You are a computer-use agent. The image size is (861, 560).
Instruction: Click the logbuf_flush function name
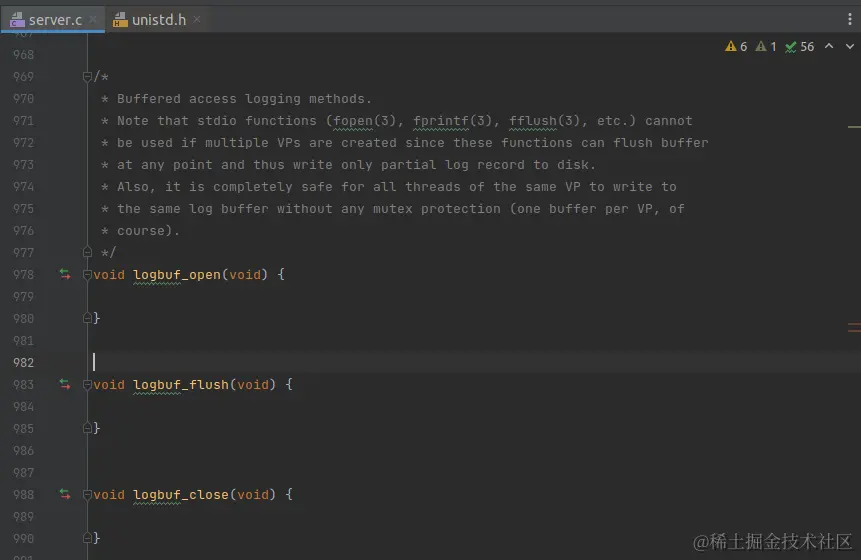coord(181,384)
